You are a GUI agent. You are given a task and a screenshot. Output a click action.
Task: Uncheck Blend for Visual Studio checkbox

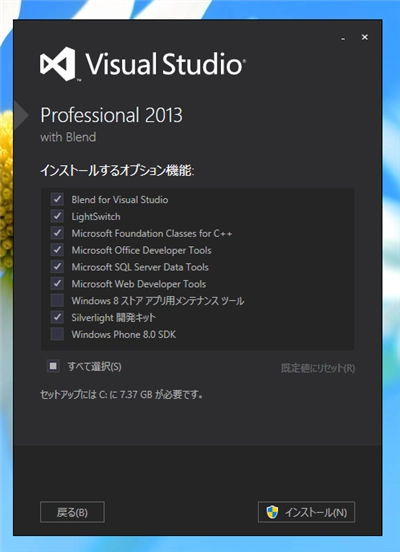[57, 199]
